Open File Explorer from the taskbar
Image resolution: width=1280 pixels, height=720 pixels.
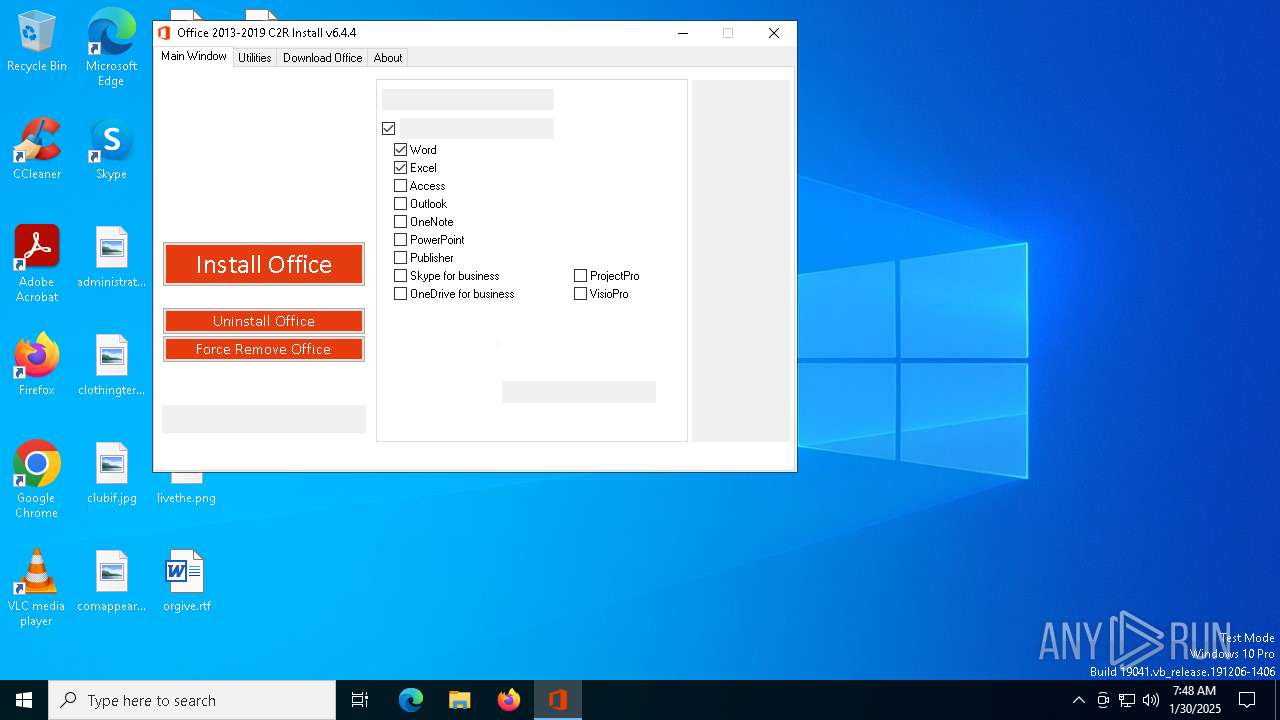click(459, 700)
